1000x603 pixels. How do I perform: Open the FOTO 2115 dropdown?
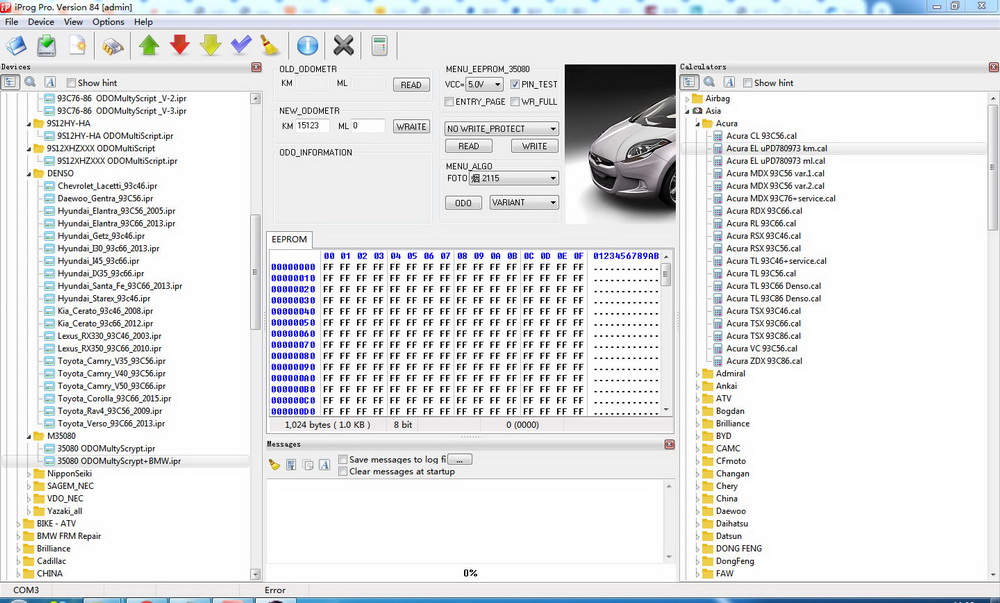514,178
